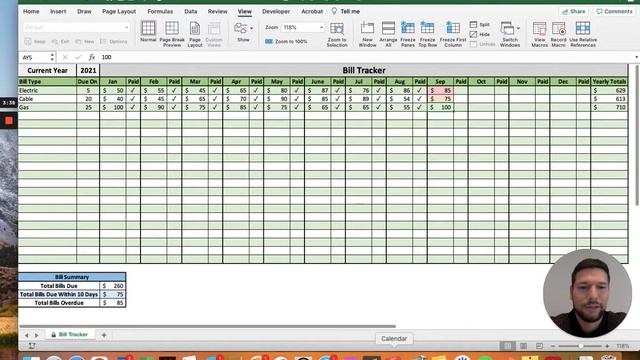Click the vertical scrollbar
The height and width of the screenshot is (360, 640).
point(637,135)
